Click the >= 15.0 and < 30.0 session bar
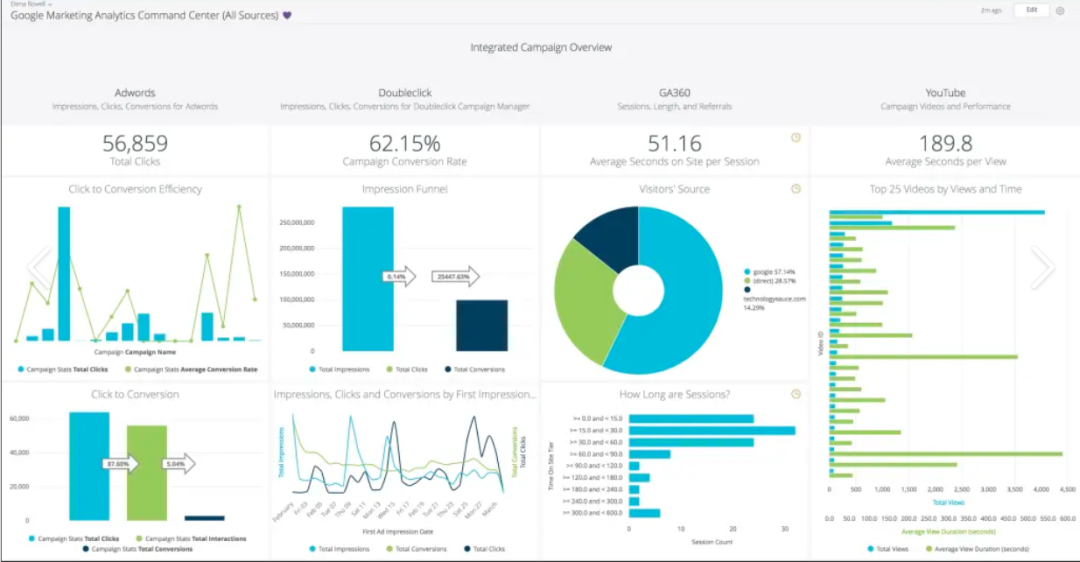The height and width of the screenshot is (562, 1080). [x=712, y=430]
